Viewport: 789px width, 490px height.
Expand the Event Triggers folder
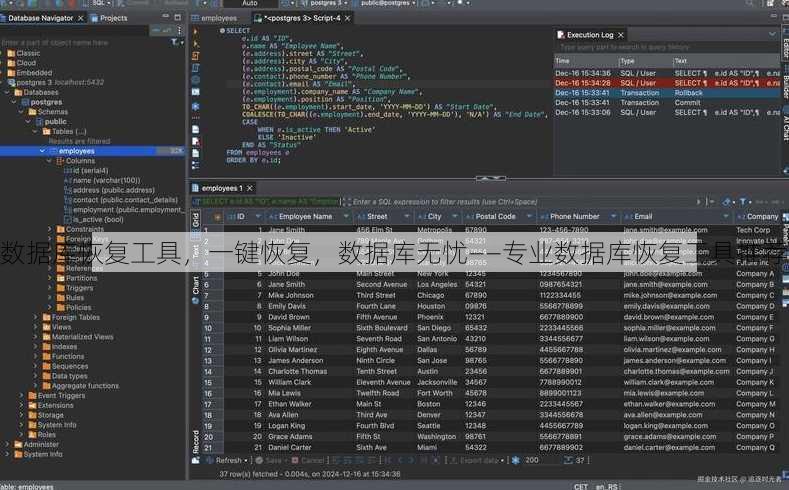coord(21,395)
